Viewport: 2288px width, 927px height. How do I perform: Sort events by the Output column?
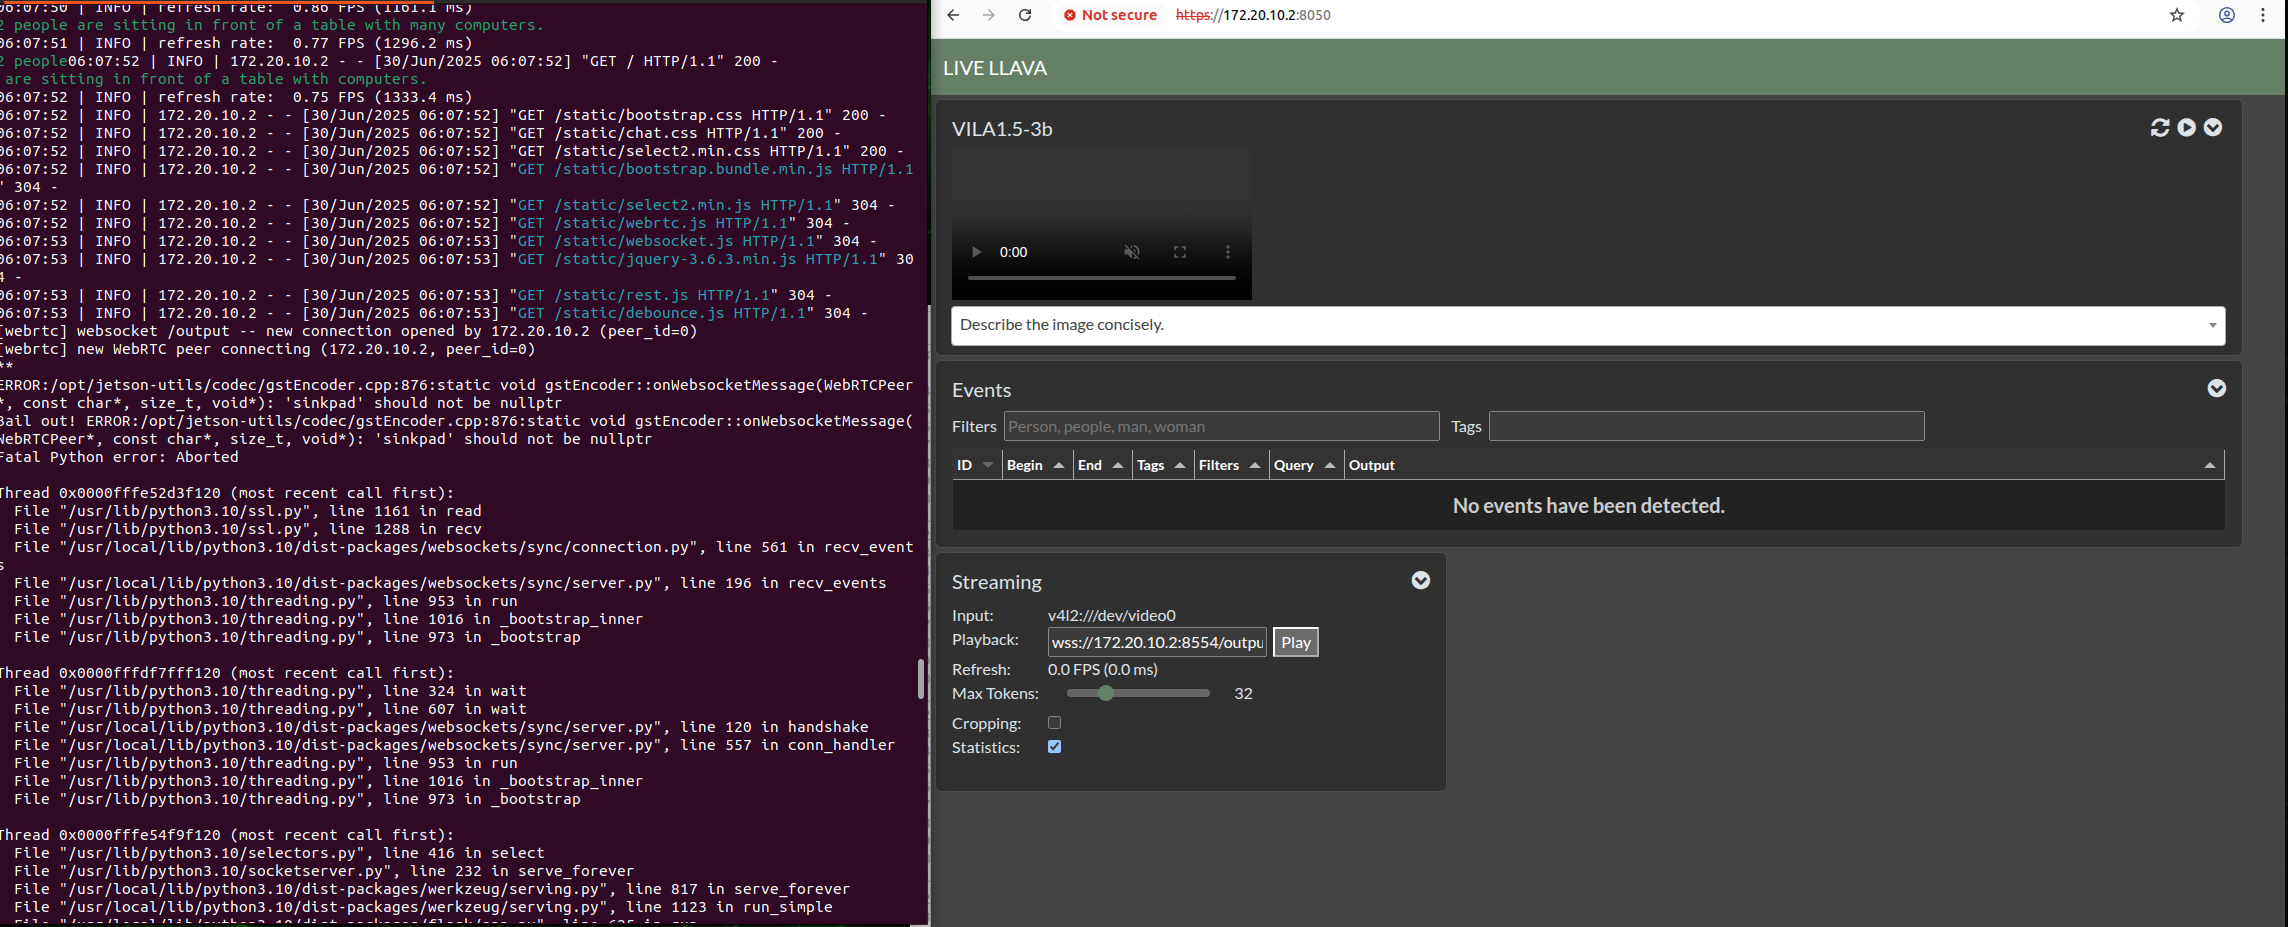[x=1784, y=465]
